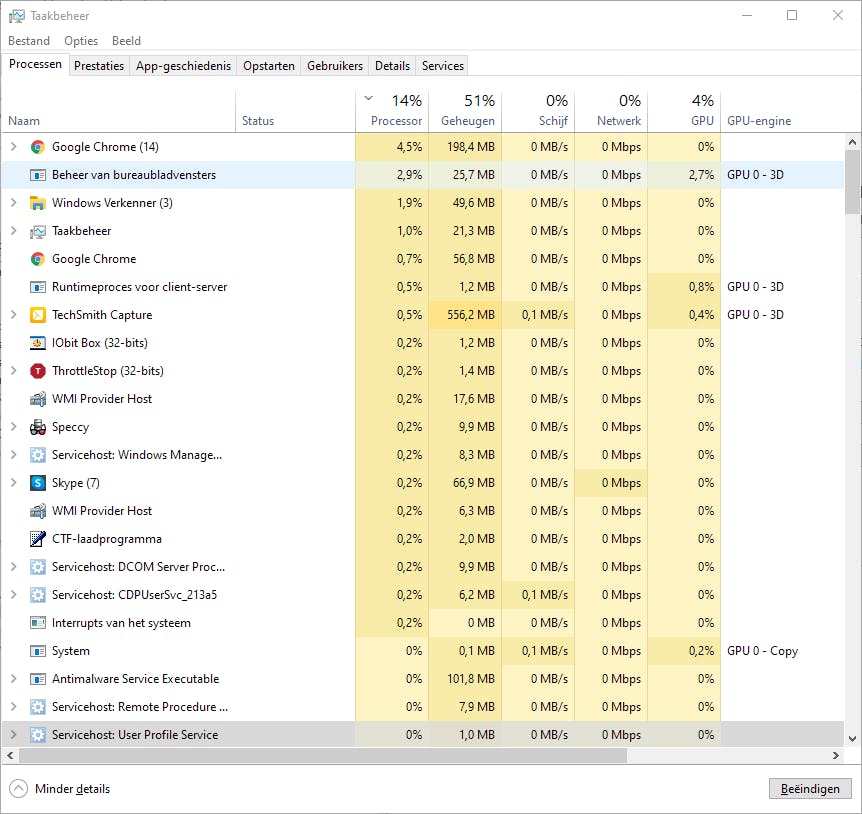Click the Speccy process icon
This screenshot has width=862, height=814.
37,427
